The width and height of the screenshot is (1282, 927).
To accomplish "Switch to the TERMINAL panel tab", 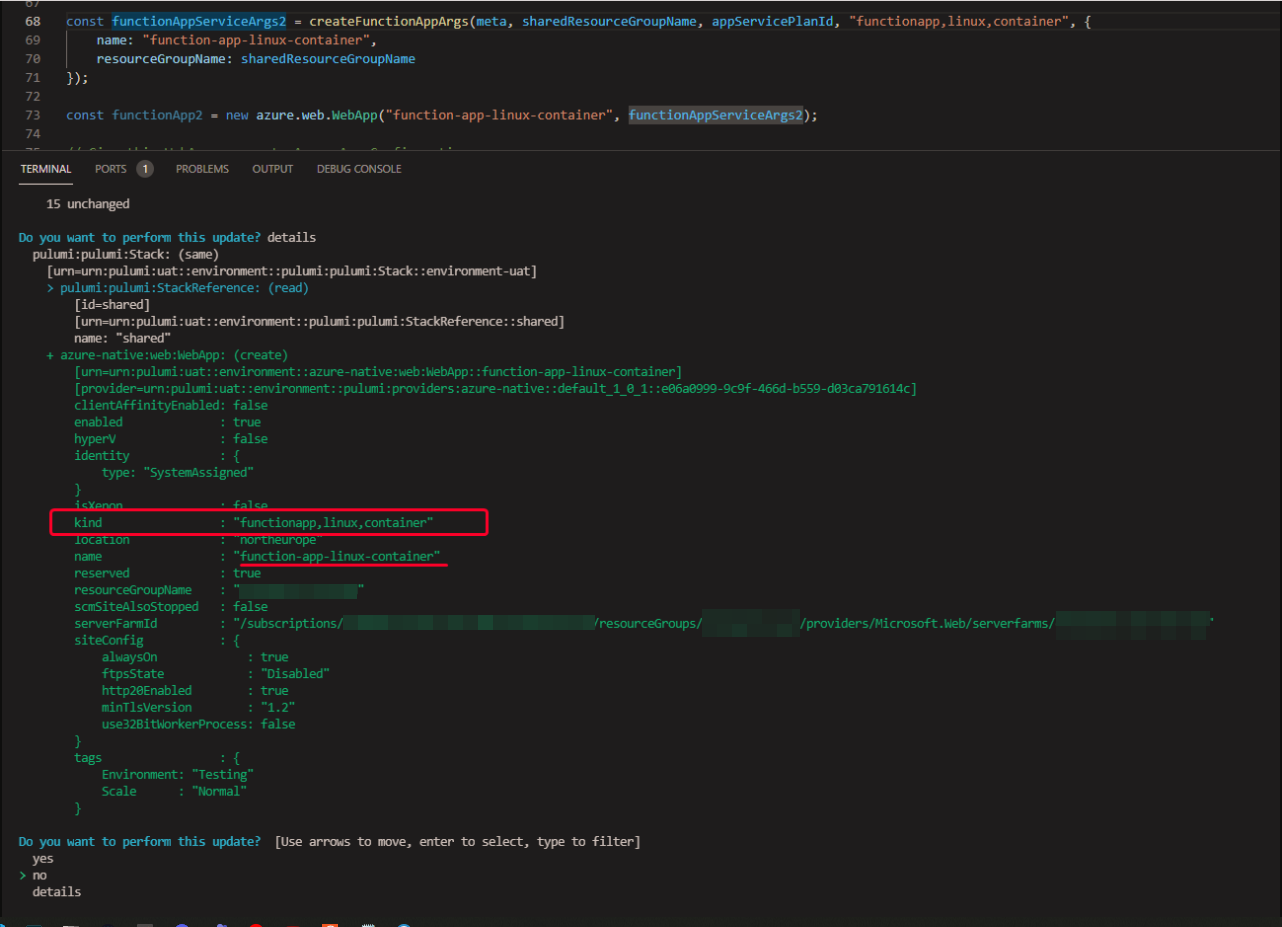I will point(46,169).
